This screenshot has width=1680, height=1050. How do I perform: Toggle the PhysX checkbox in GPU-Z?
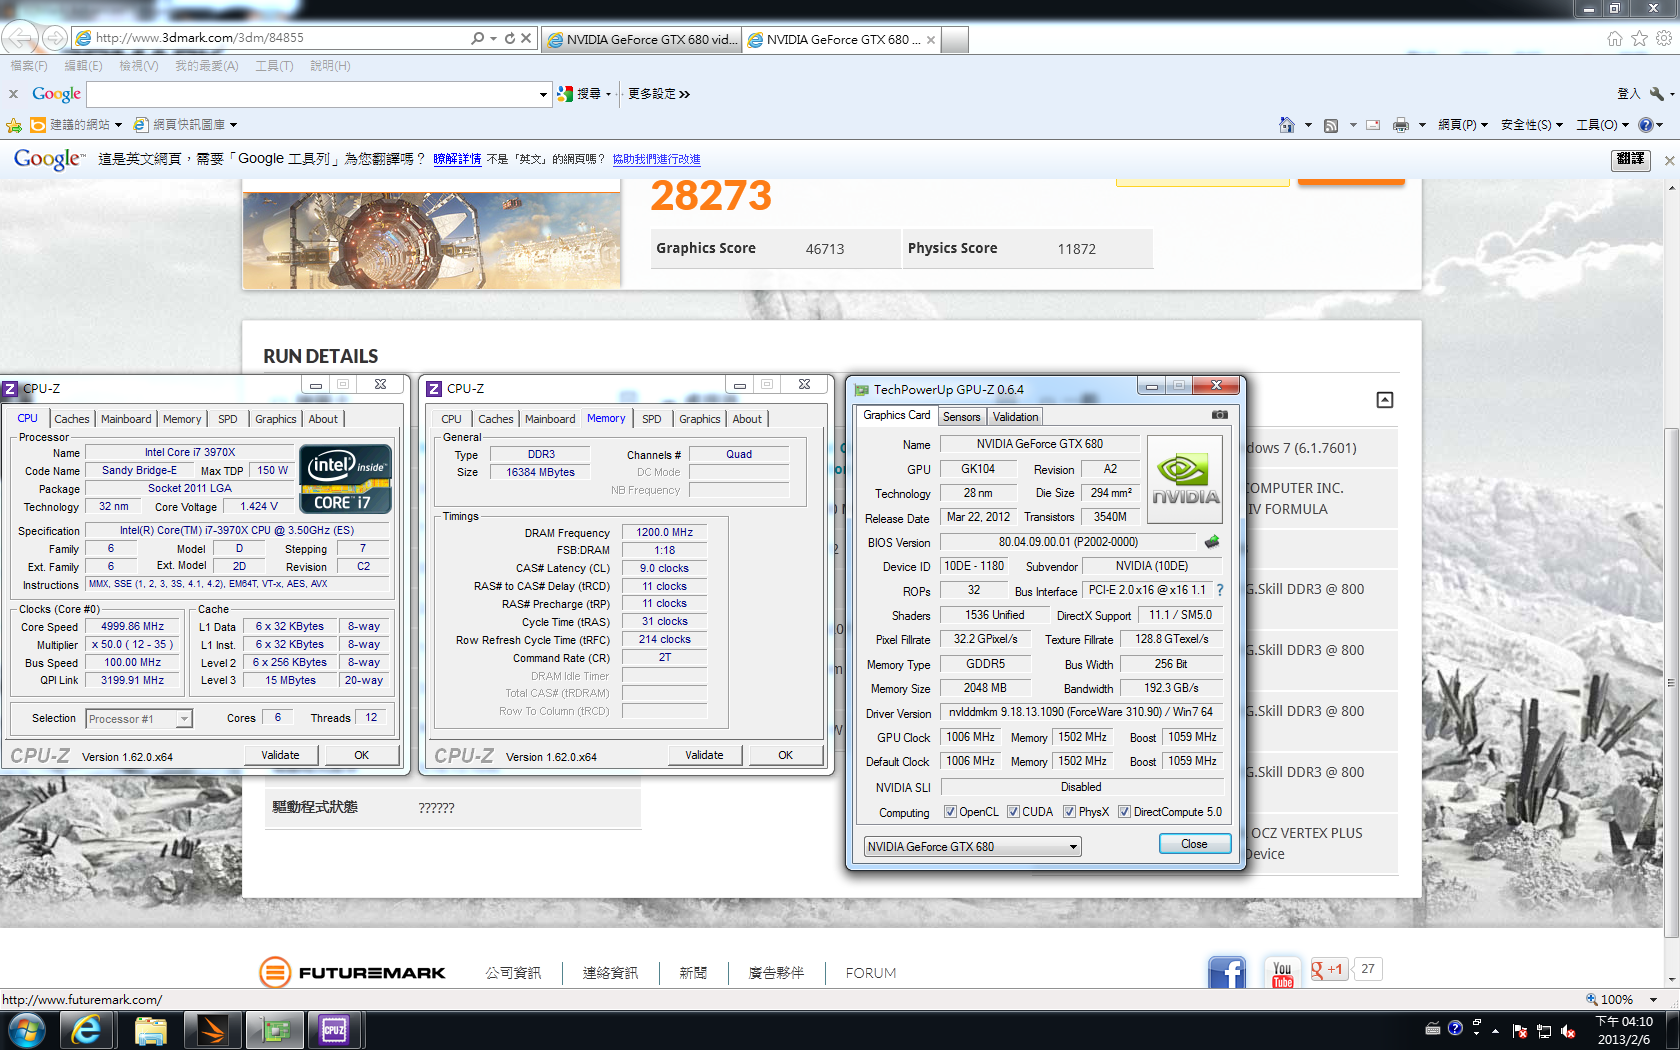(x=1069, y=812)
